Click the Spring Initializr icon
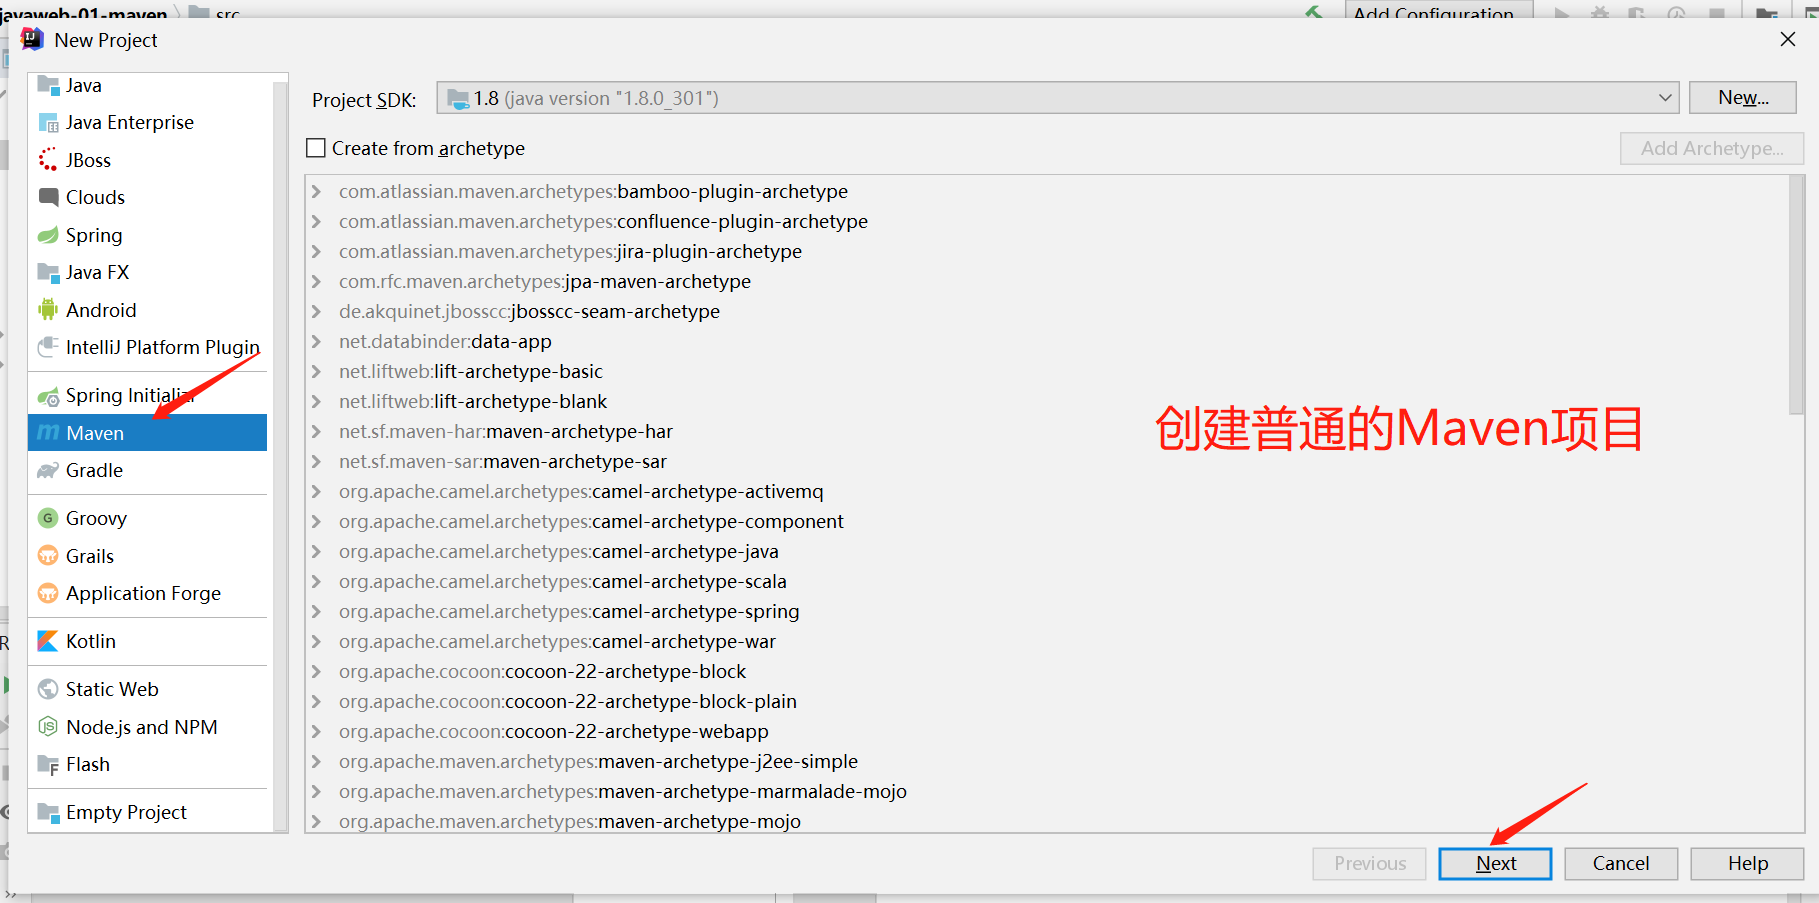1819x903 pixels. pyautogui.click(x=48, y=396)
